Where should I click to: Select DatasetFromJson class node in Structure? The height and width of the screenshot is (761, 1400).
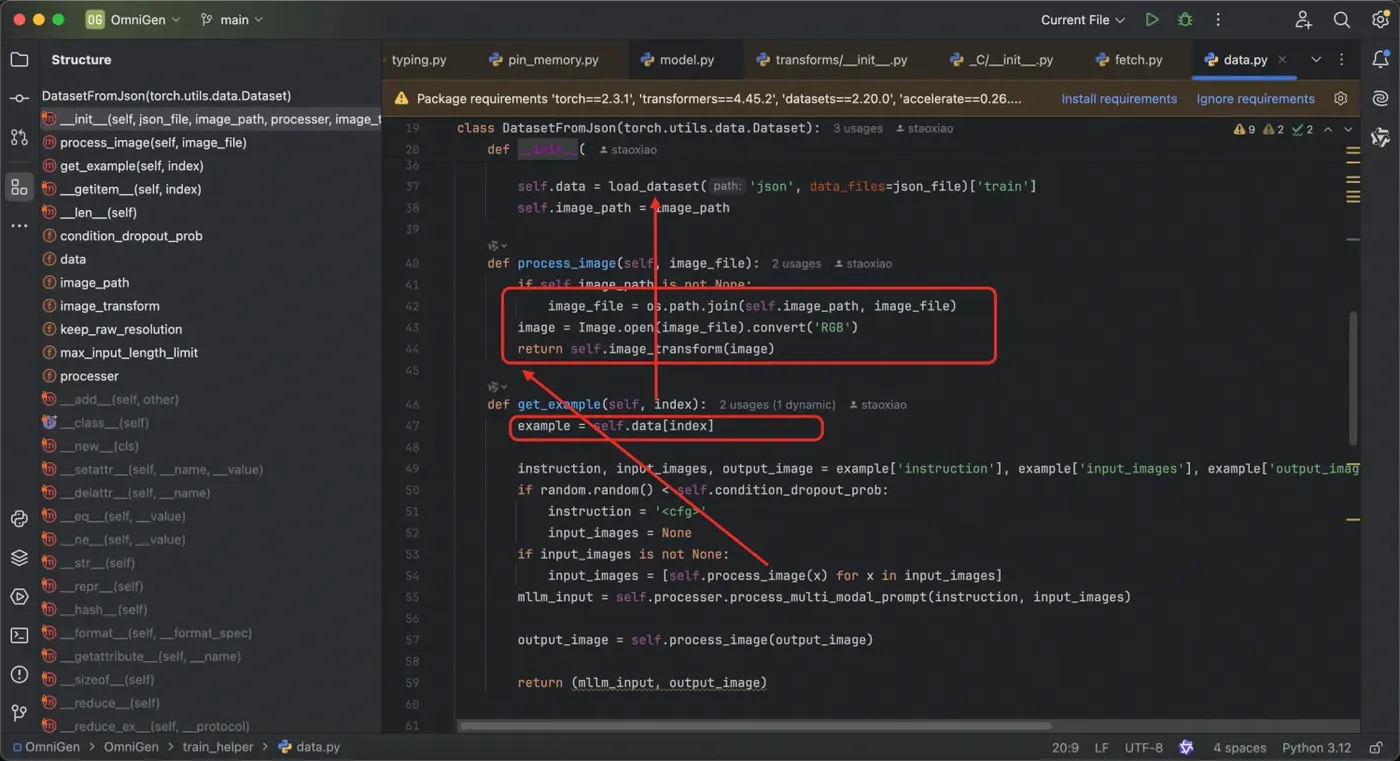166,96
